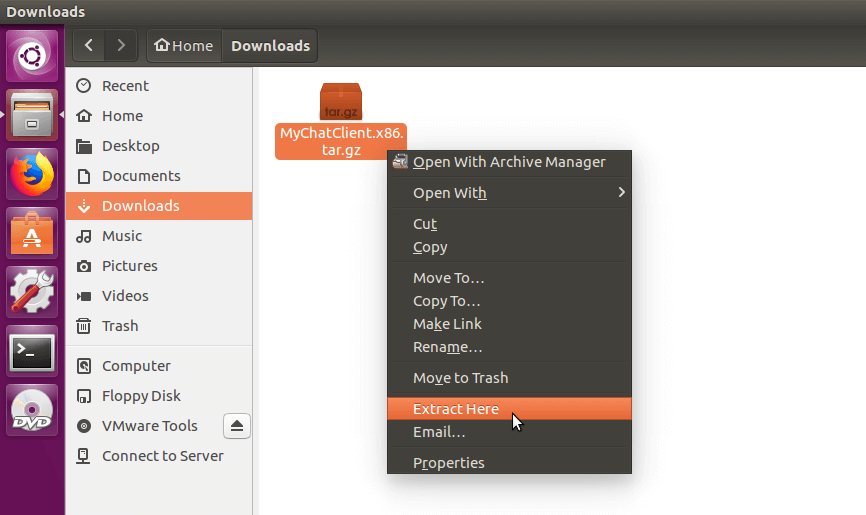Select Properties in the context menu
Screen dimensions: 866x515
click(449, 463)
